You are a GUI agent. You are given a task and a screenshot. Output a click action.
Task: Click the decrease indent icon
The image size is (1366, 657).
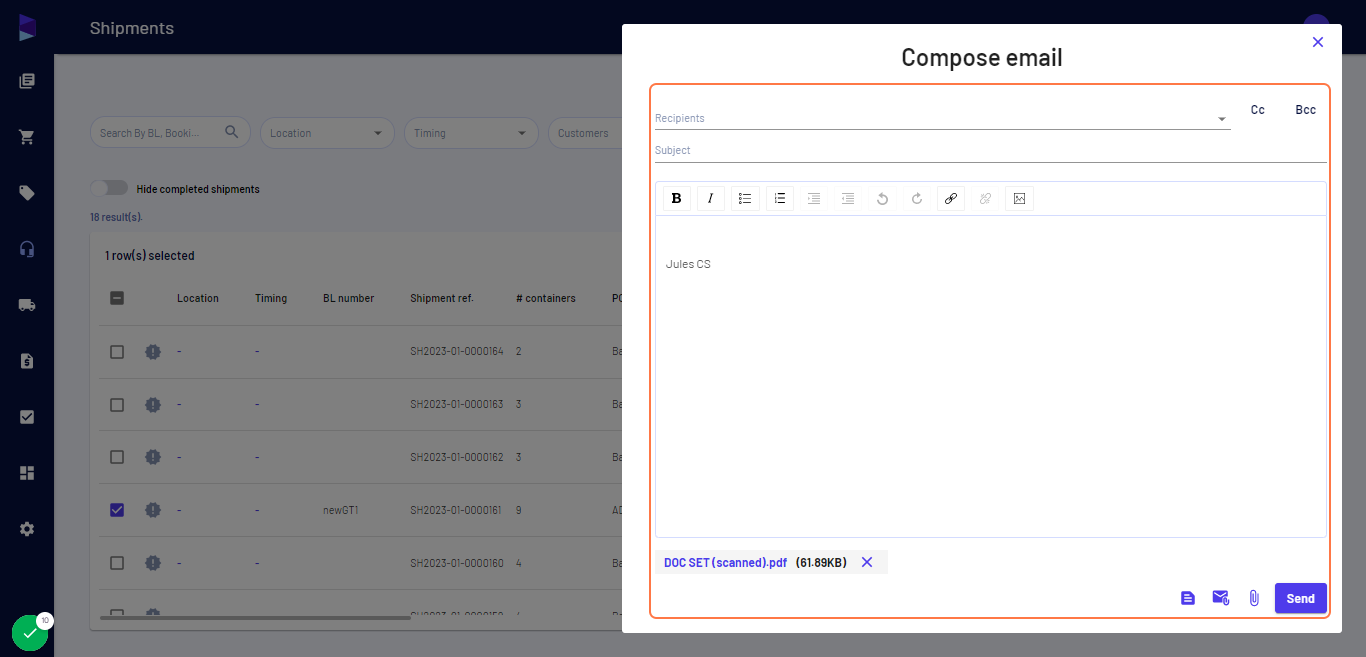tap(848, 198)
